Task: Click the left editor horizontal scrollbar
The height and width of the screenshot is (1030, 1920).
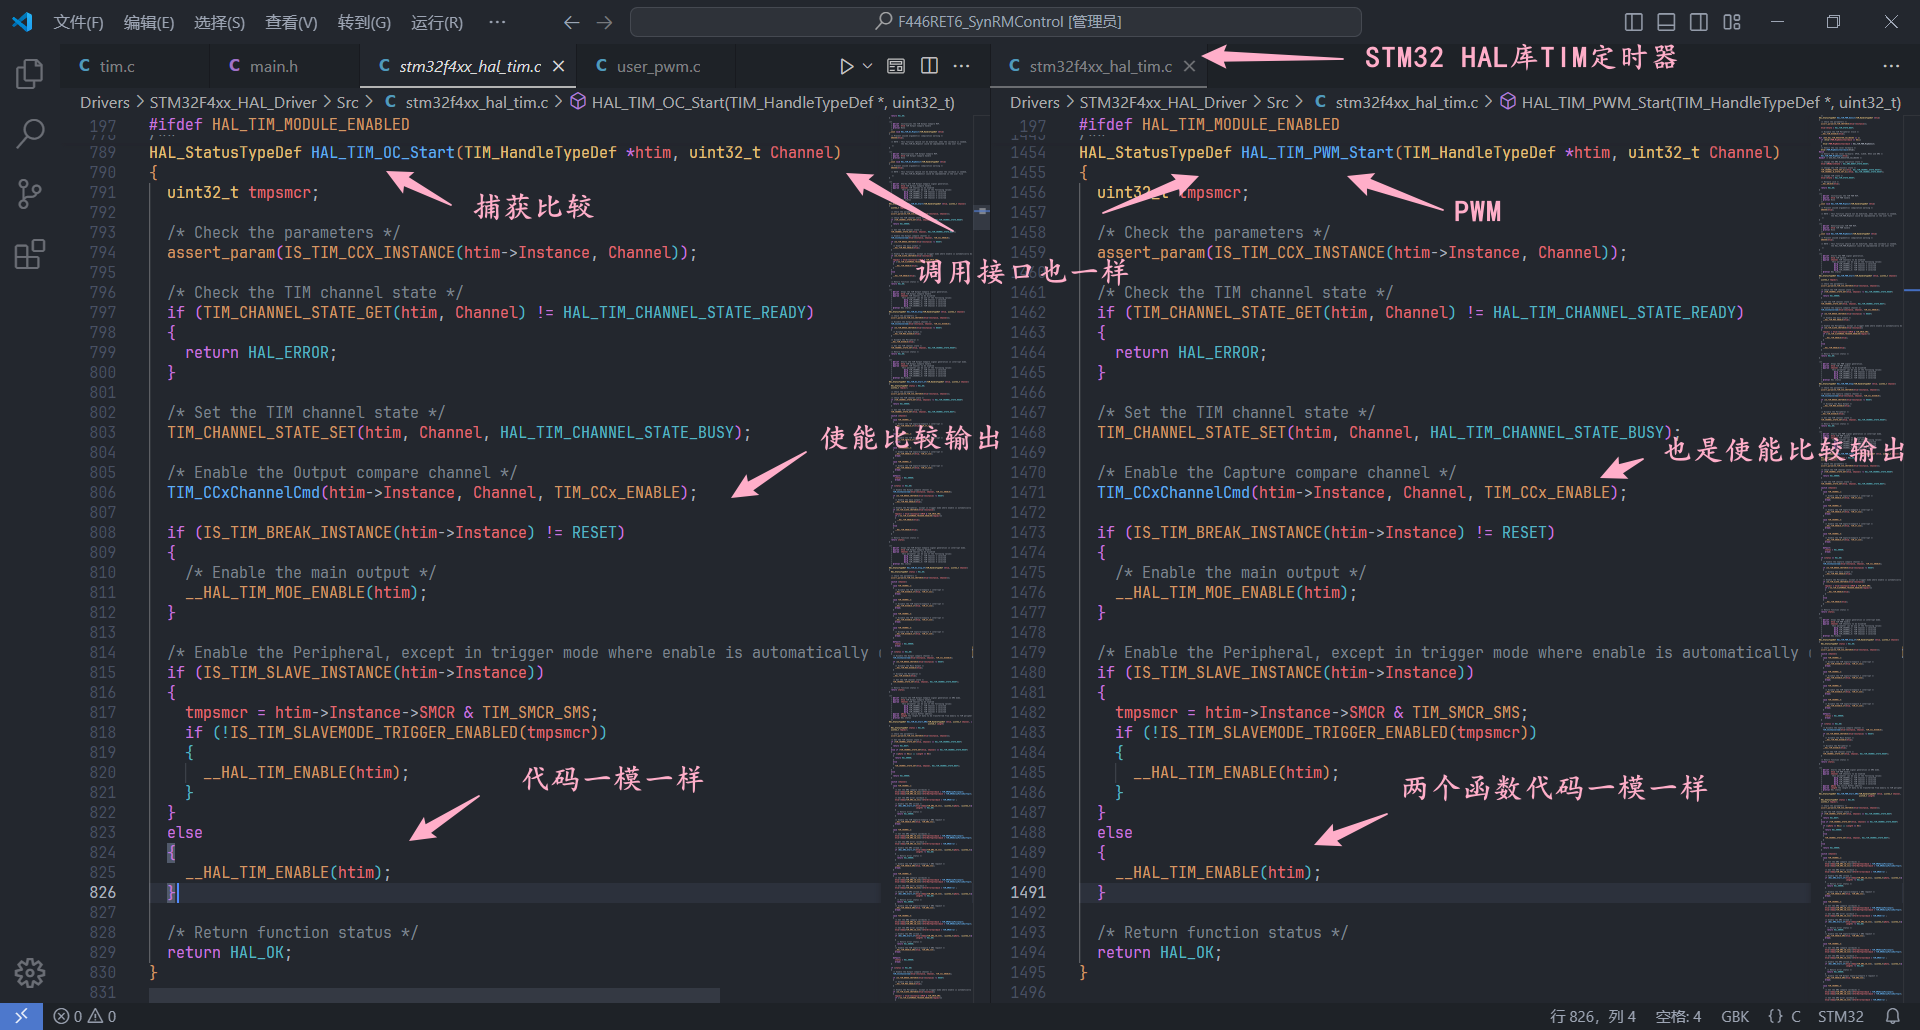Action: coord(434,995)
